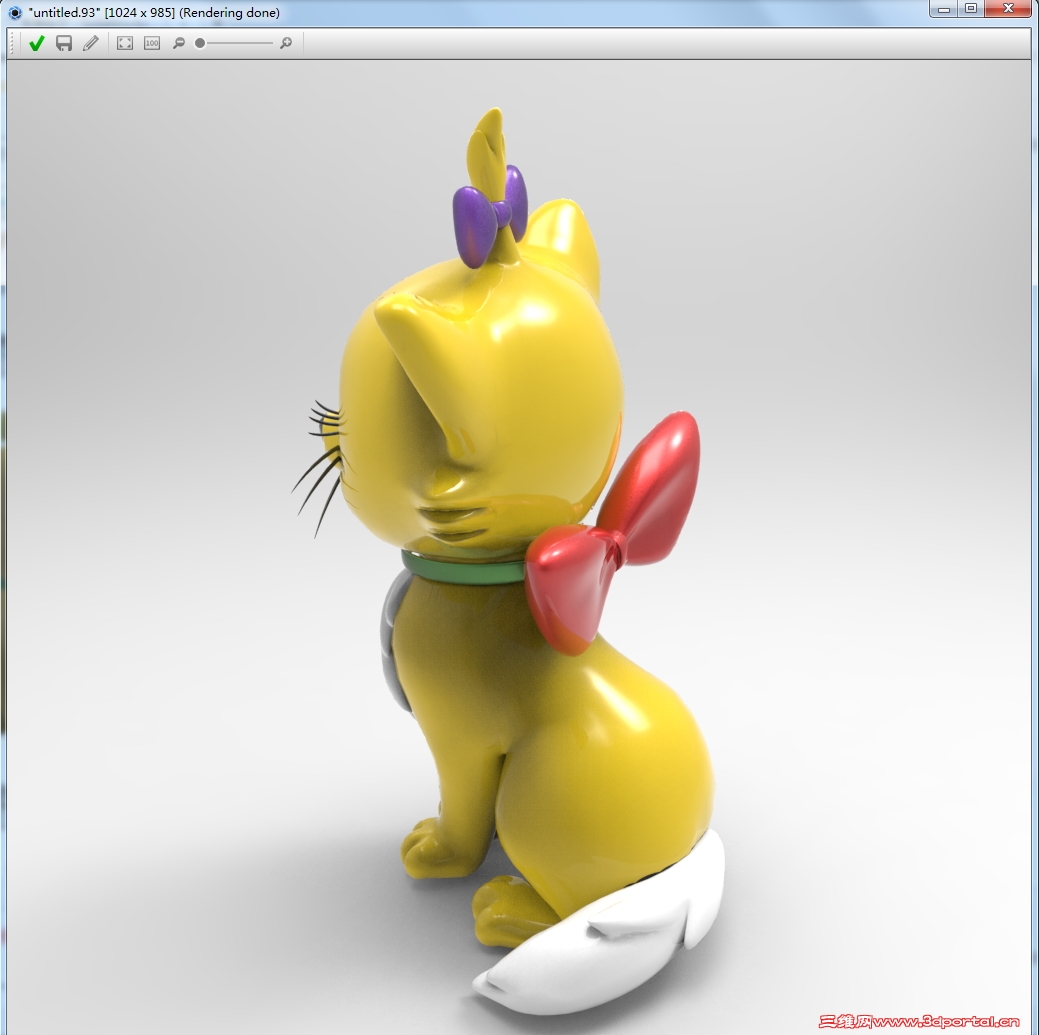The image size is (1039, 1035).
Task: Save the rendered image with the disk icon
Action: click(64, 43)
